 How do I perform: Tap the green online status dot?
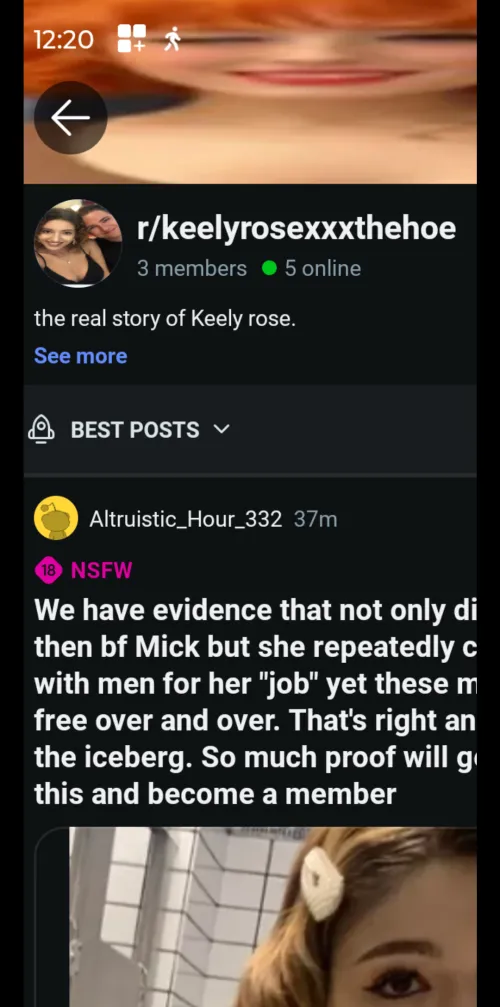point(270,268)
